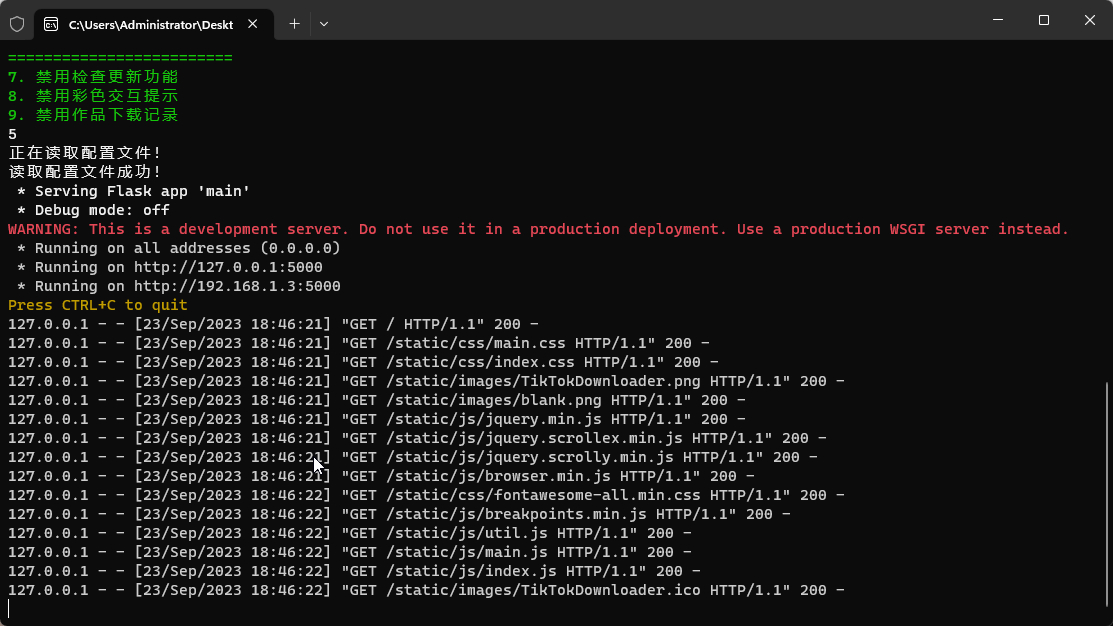Viewport: 1113px width, 626px height.
Task: Click menu option 8 禁用彩色交互提示
Action: (93, 96)
